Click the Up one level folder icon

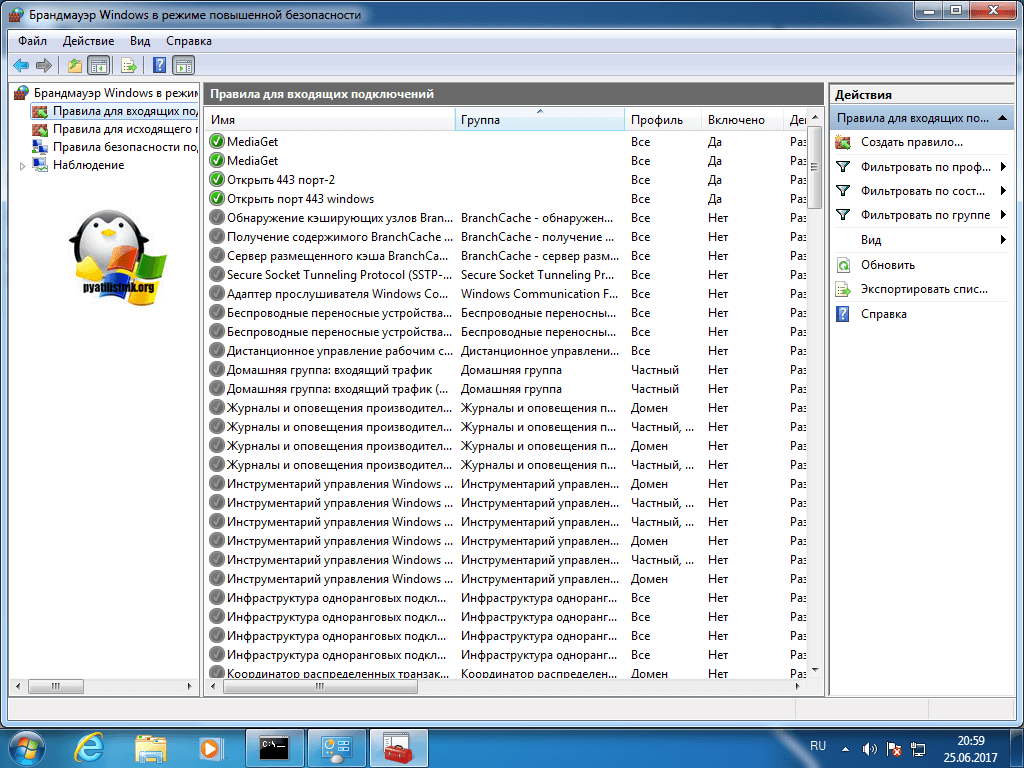[x=74, y=66]
